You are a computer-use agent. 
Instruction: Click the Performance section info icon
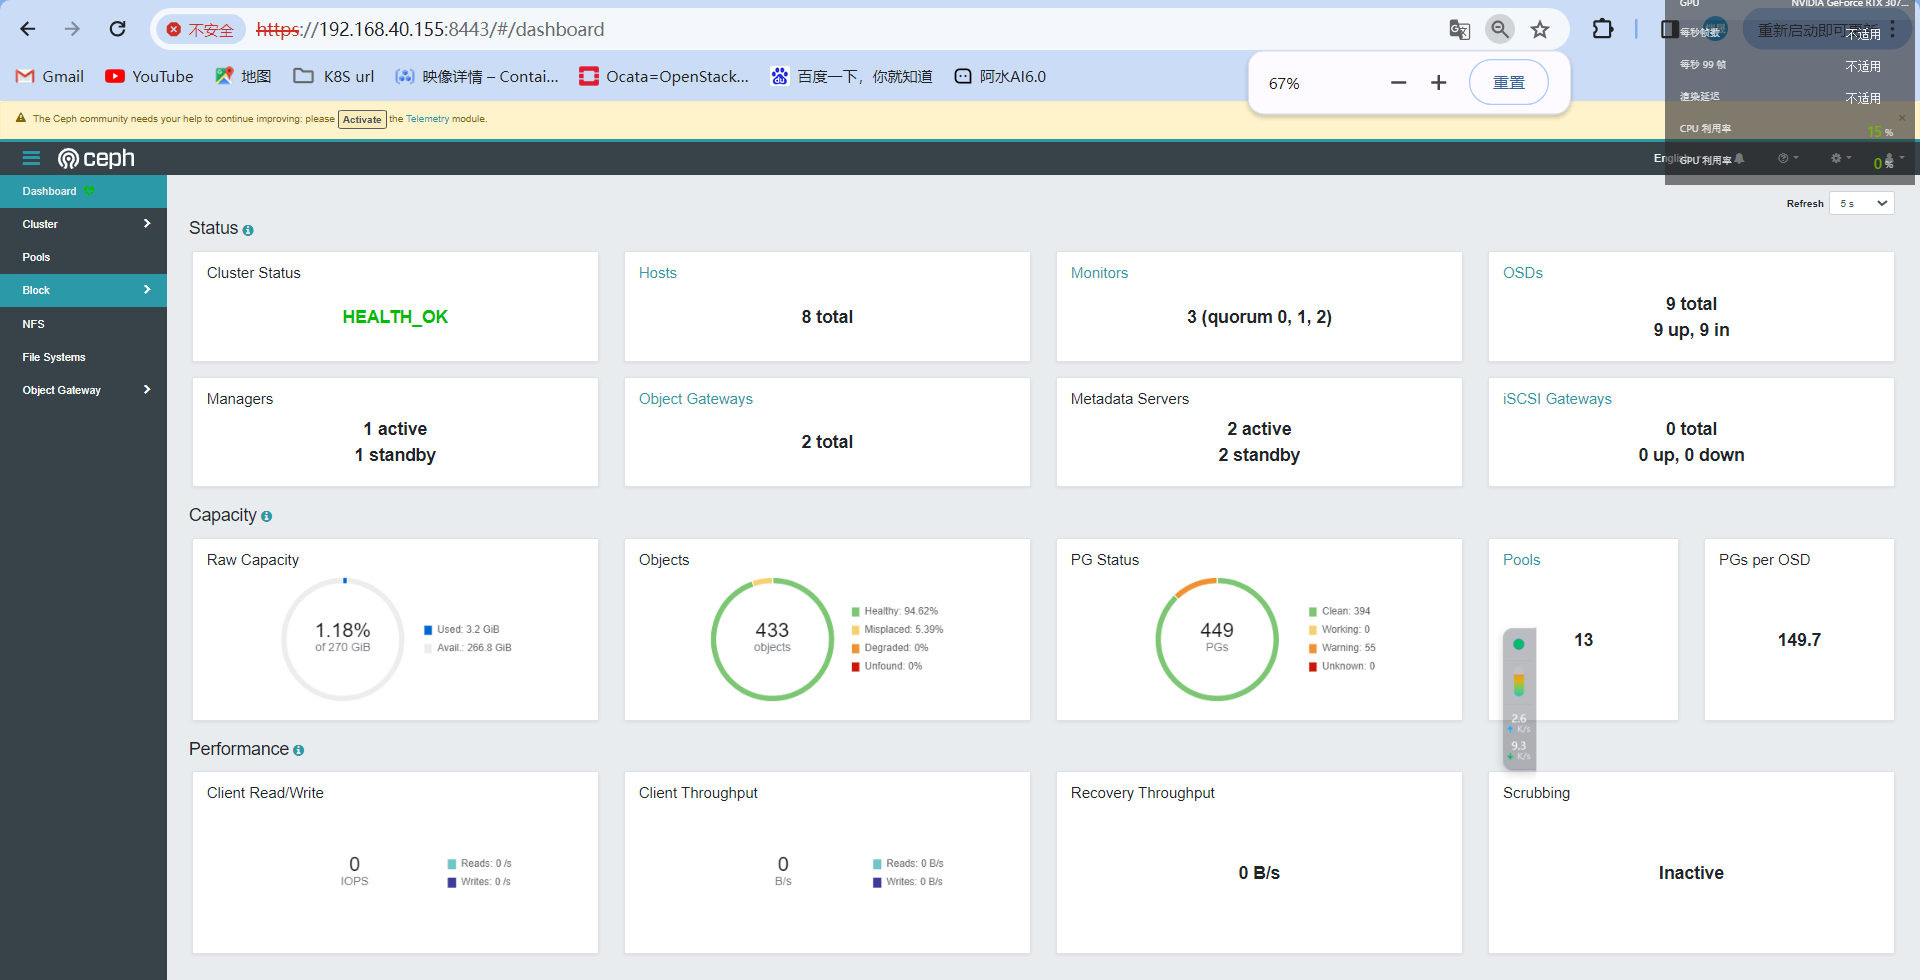click(x=298, y=750)
